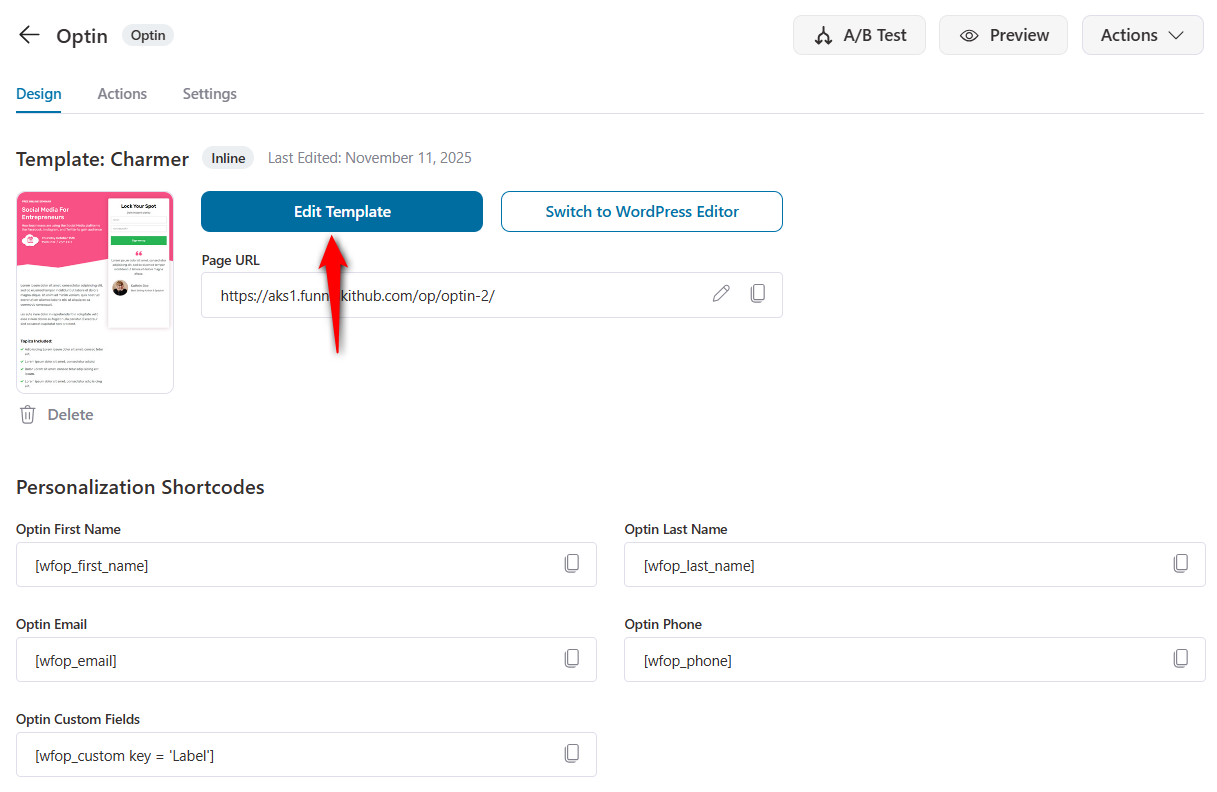Copy the Optin Custom Fields shortcode
The image size is (1217, 792).
[572, 753]
